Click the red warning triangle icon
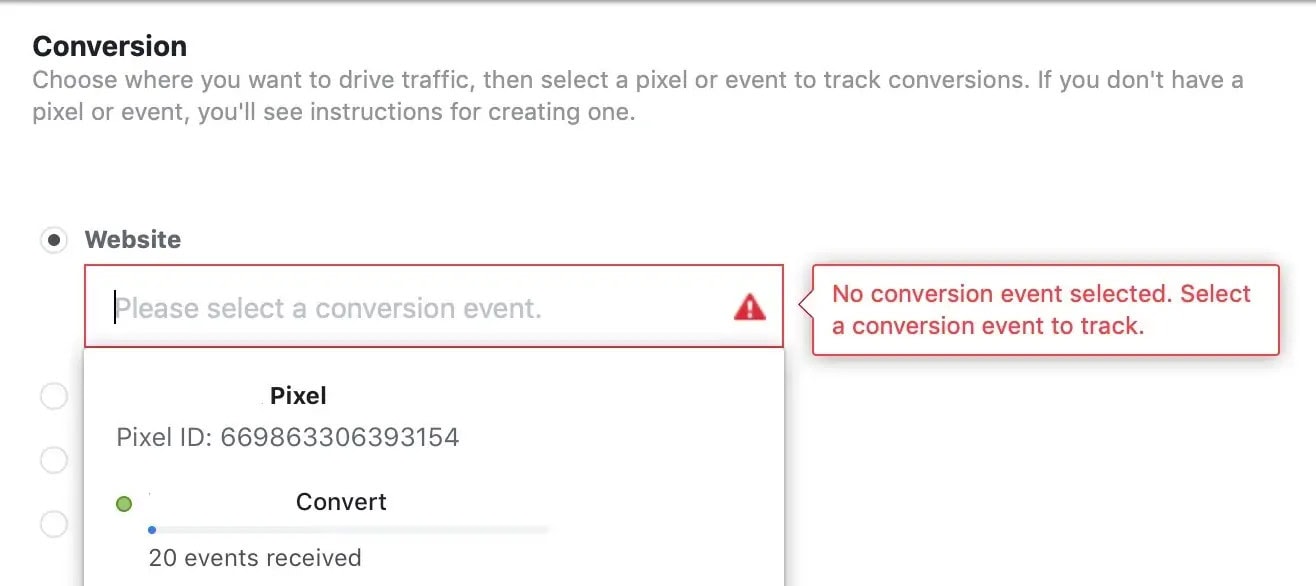1316x586 pixels. [x=750, y=307]
